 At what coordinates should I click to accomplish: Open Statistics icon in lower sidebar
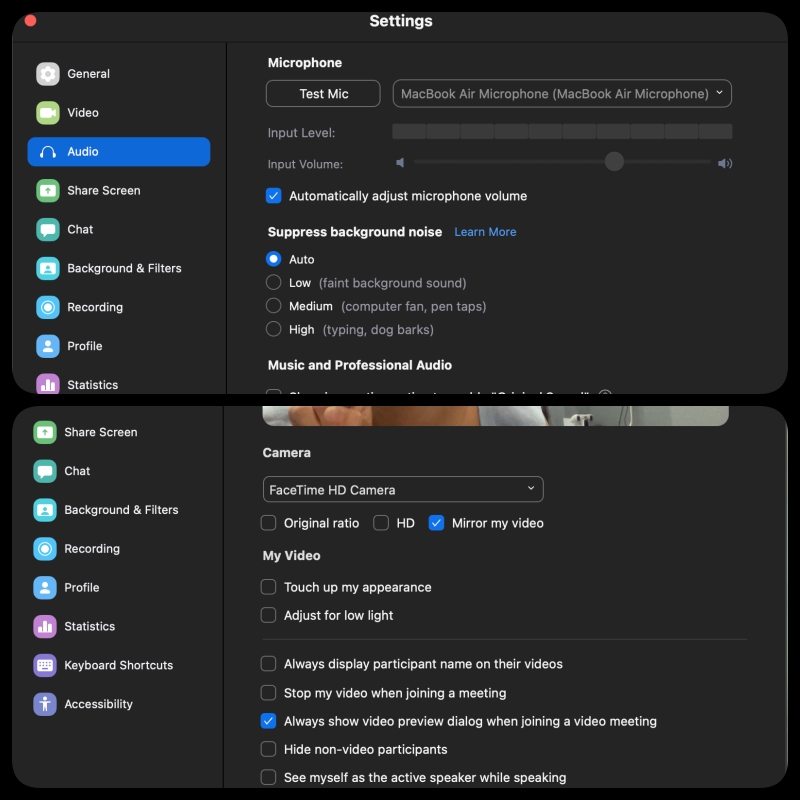click(45, 627)
